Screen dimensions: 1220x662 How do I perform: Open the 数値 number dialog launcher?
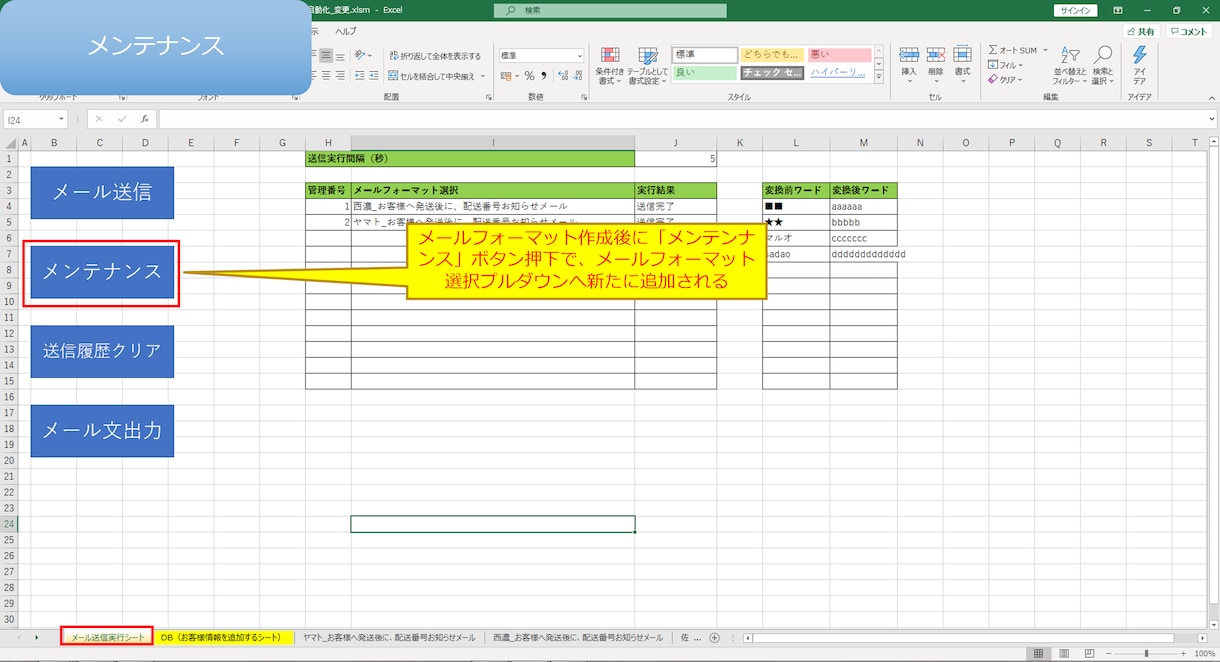pyautogui.click(x=586, y=97)
